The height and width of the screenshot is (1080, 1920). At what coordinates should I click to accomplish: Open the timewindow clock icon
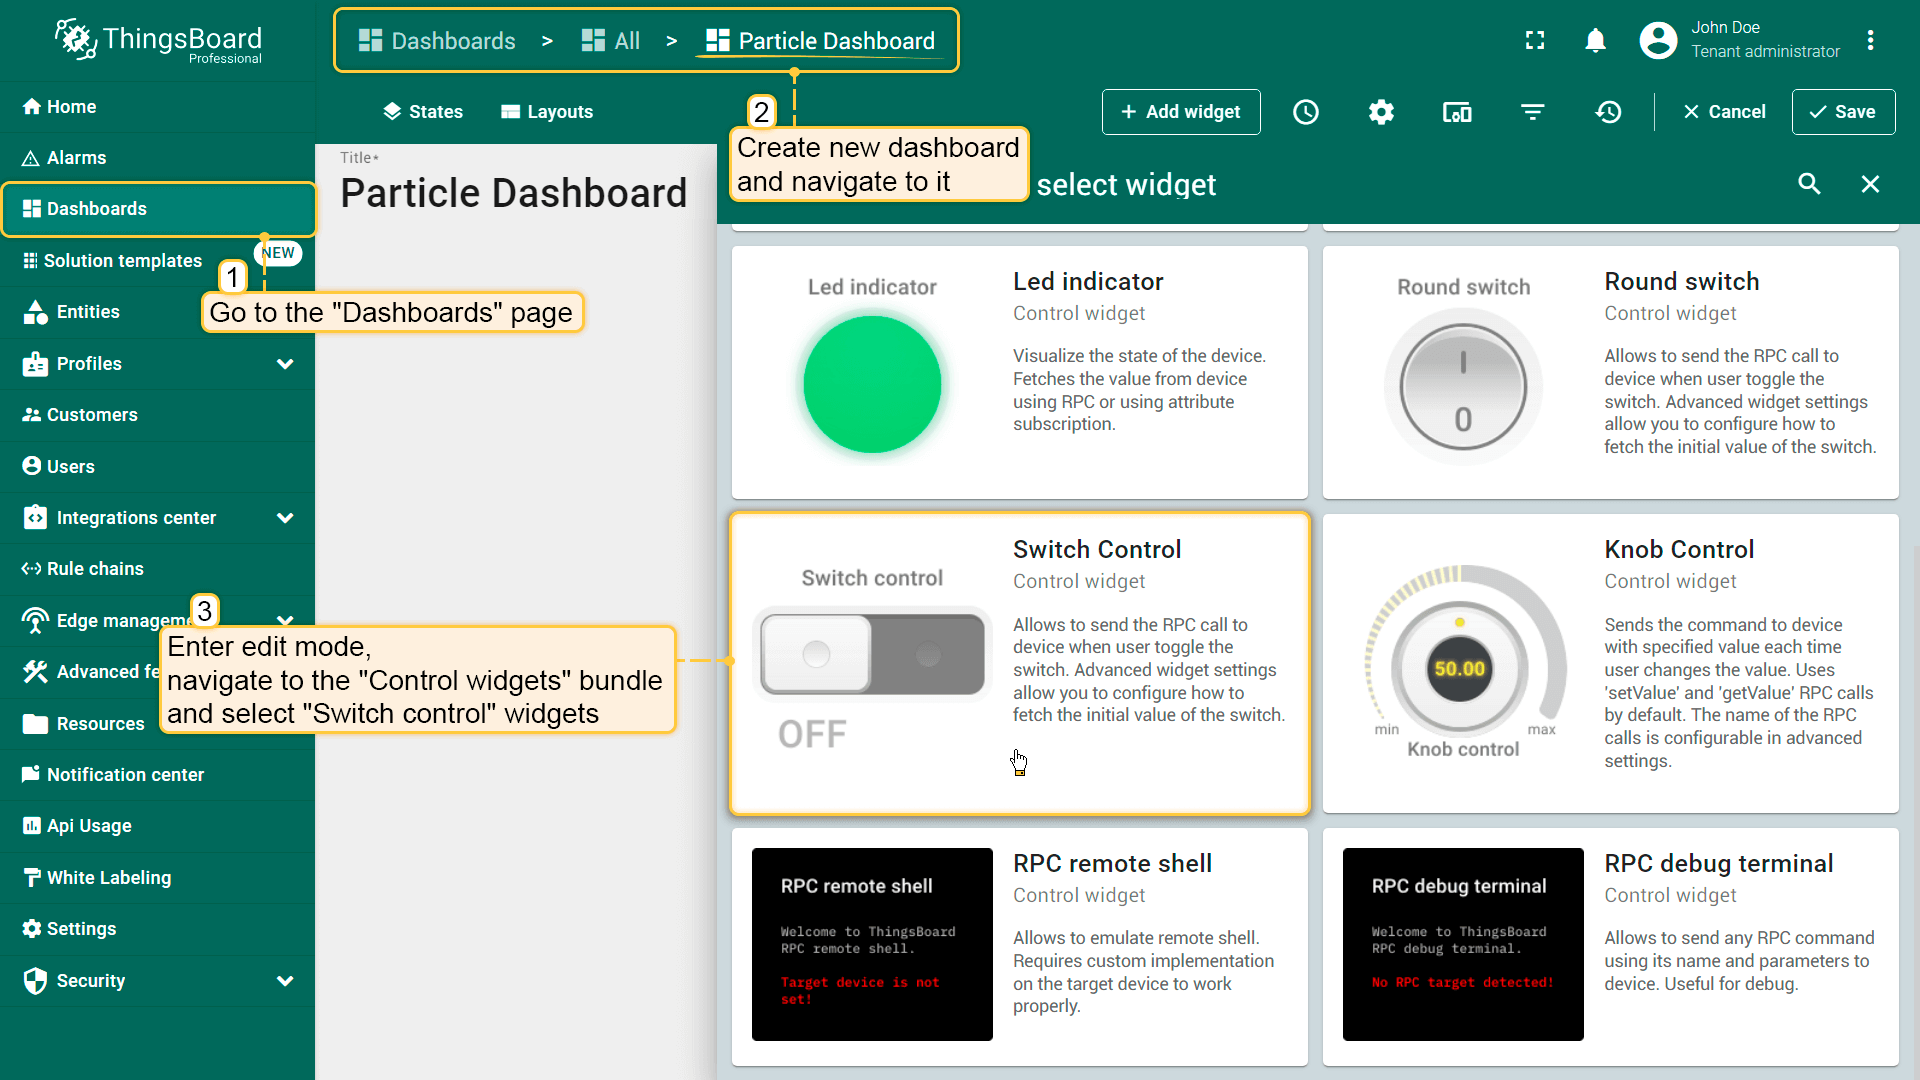pos(1306,112)
